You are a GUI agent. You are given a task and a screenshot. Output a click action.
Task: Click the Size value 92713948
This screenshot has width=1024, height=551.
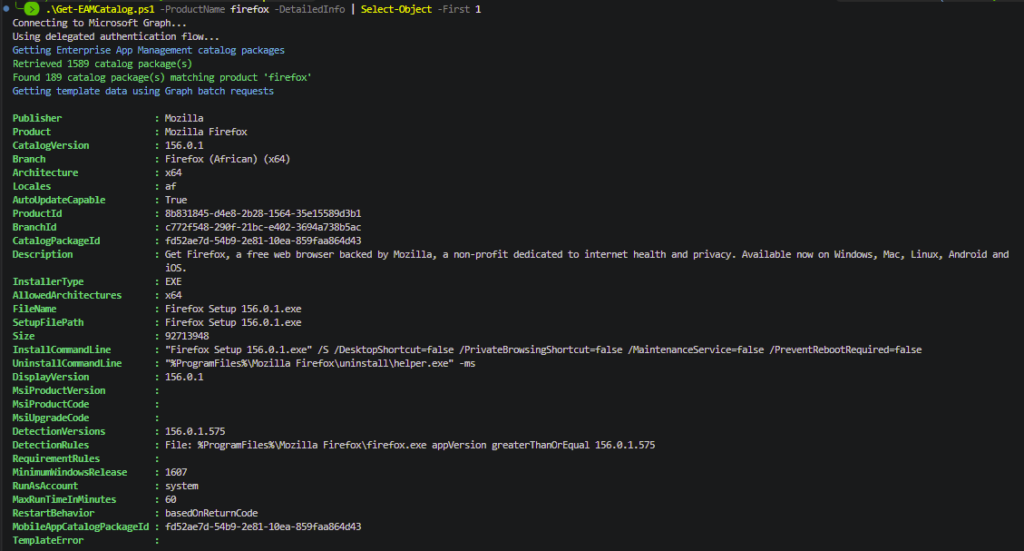[187, 336]
